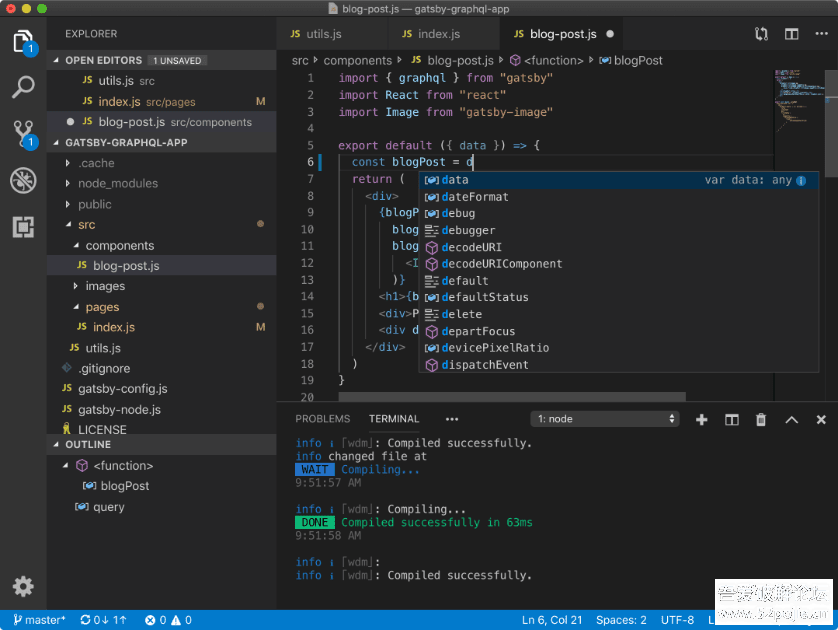Click Spaces: 2 indentation setting

tap(621, 620)
